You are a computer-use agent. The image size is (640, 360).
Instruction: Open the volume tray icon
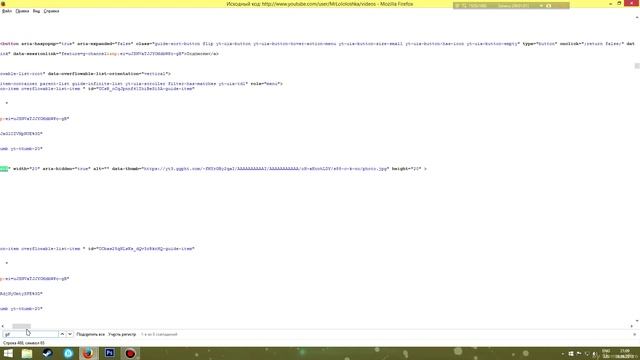pos(594,354)
